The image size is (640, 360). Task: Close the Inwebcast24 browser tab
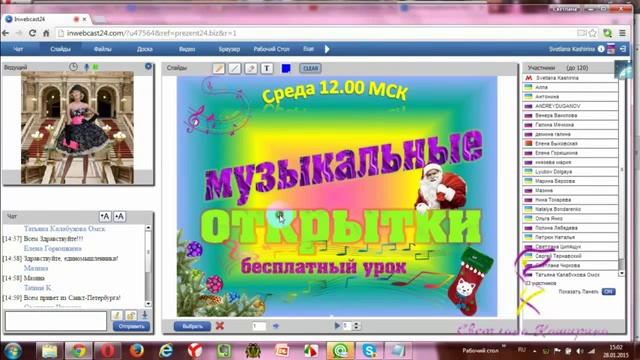point(84,19)
